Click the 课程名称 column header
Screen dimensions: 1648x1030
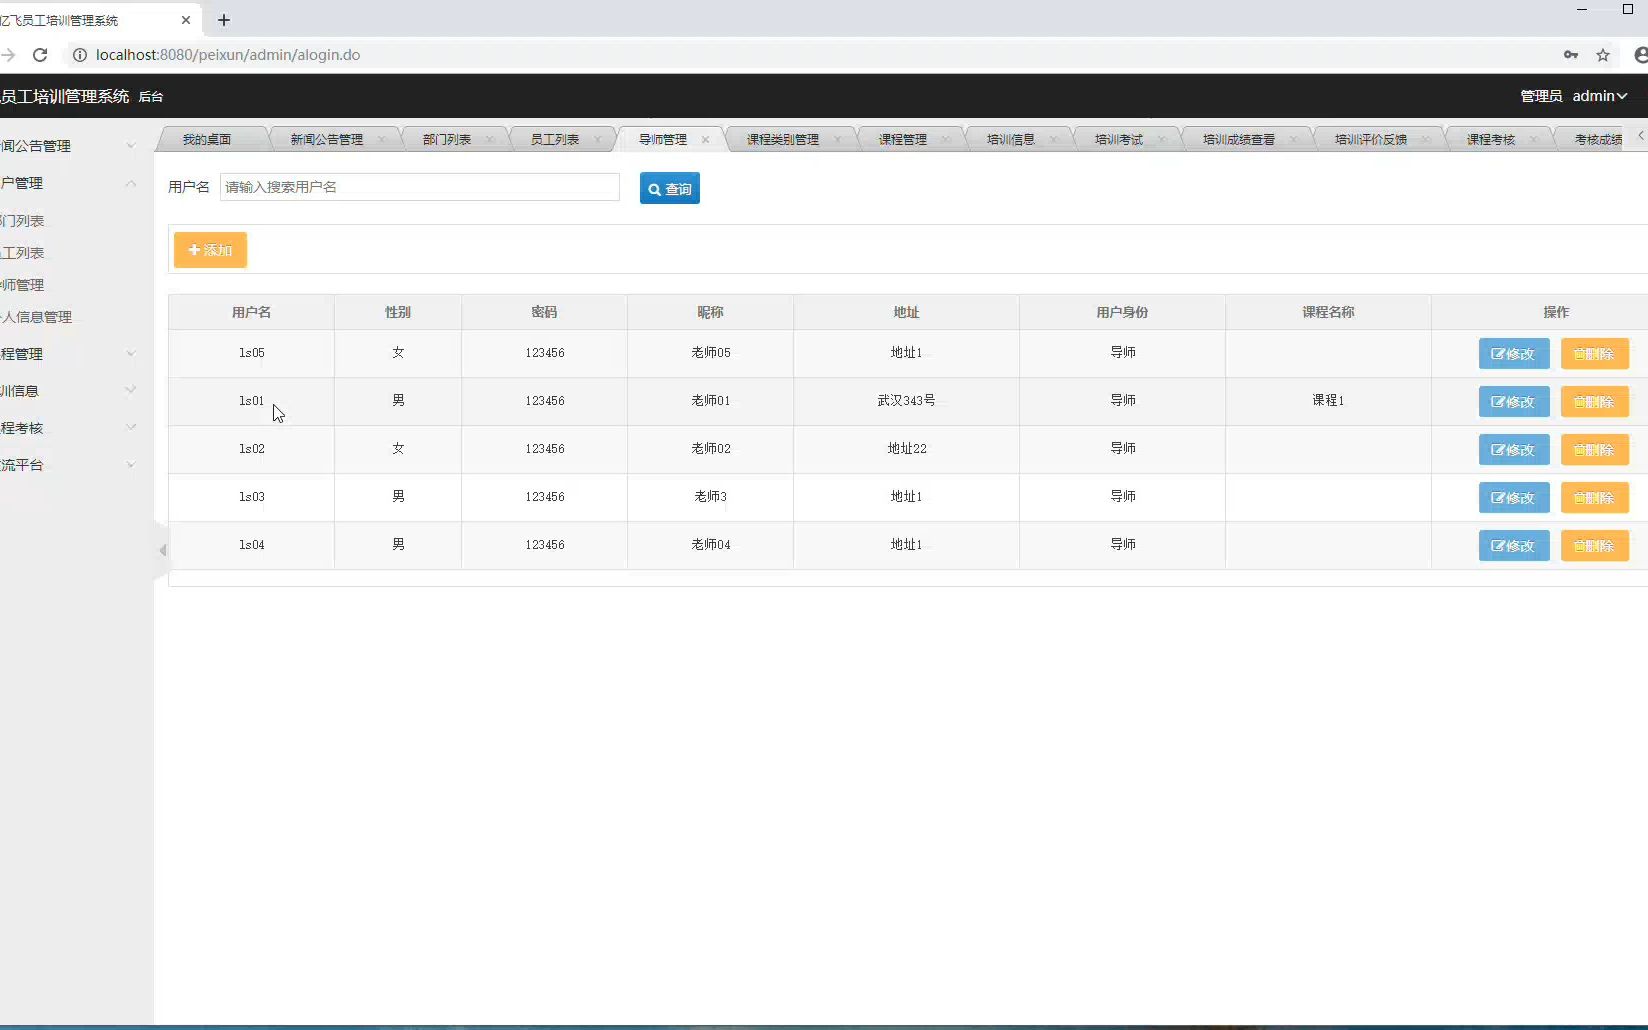coord(1328,312)
